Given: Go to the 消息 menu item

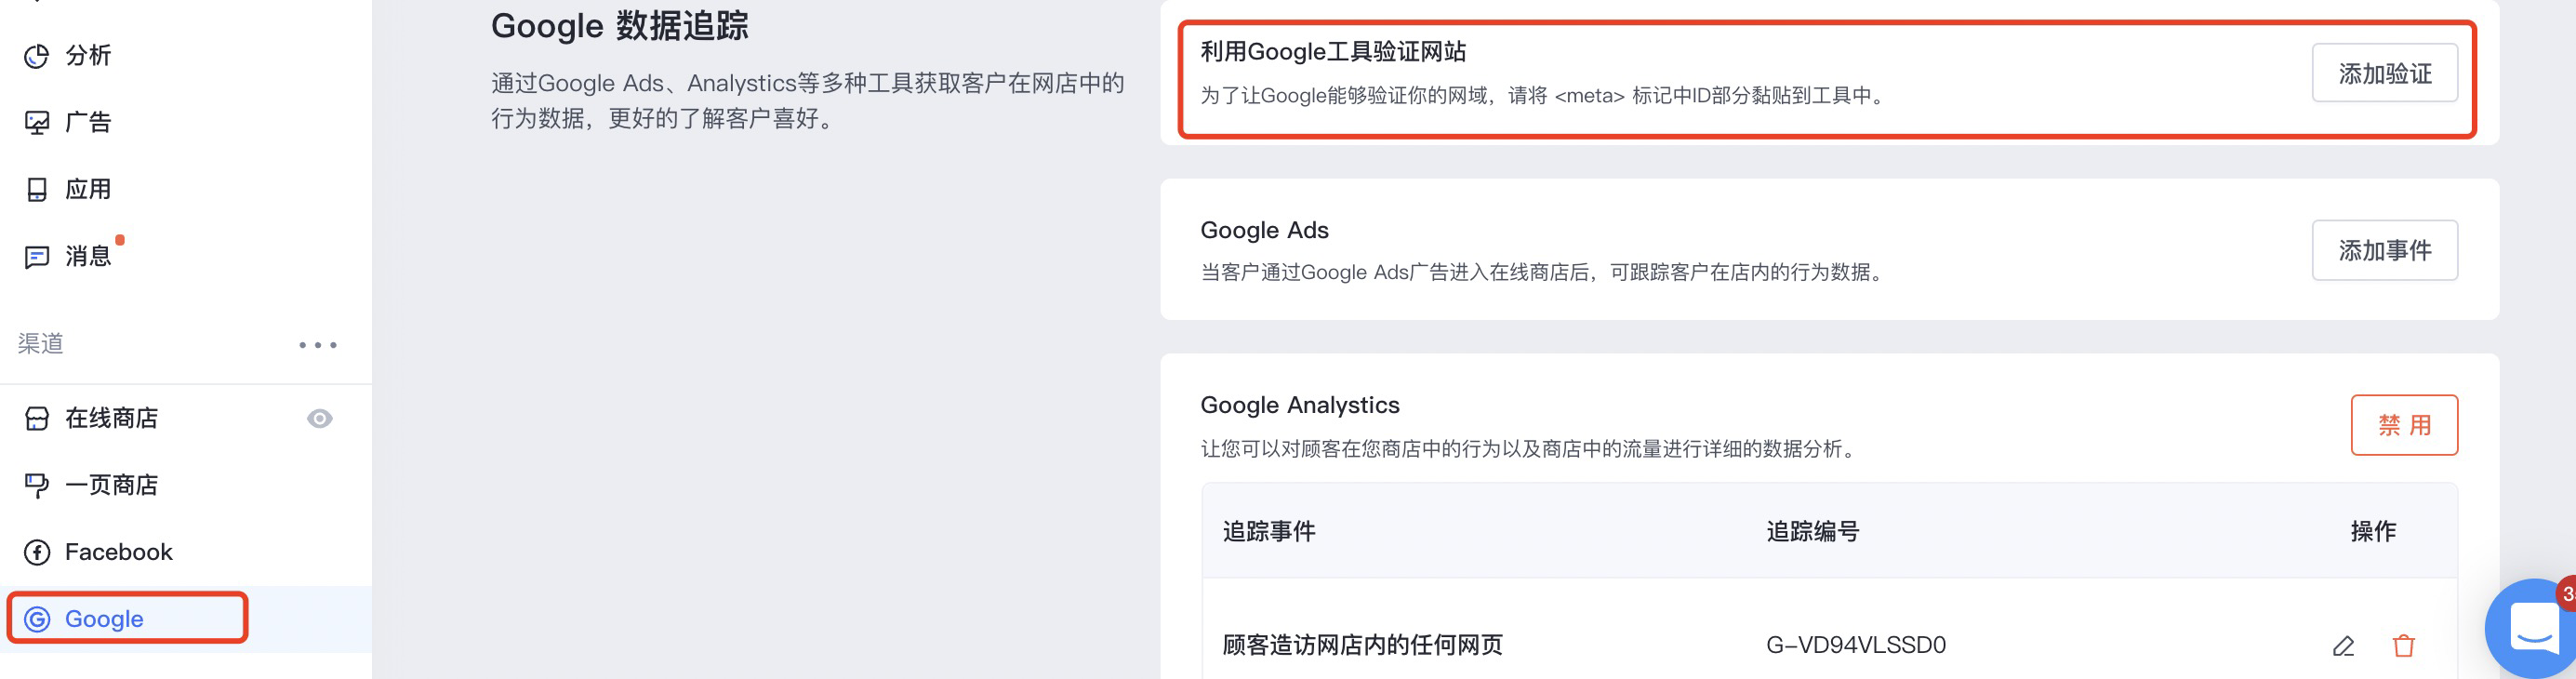Looking at the screenshot, I should tap(88, 257).
